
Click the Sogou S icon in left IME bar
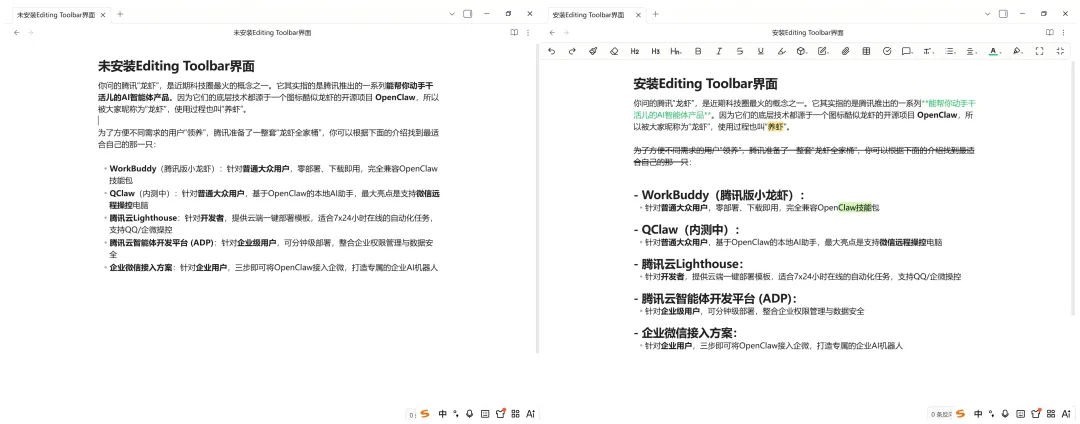[425, 414]
